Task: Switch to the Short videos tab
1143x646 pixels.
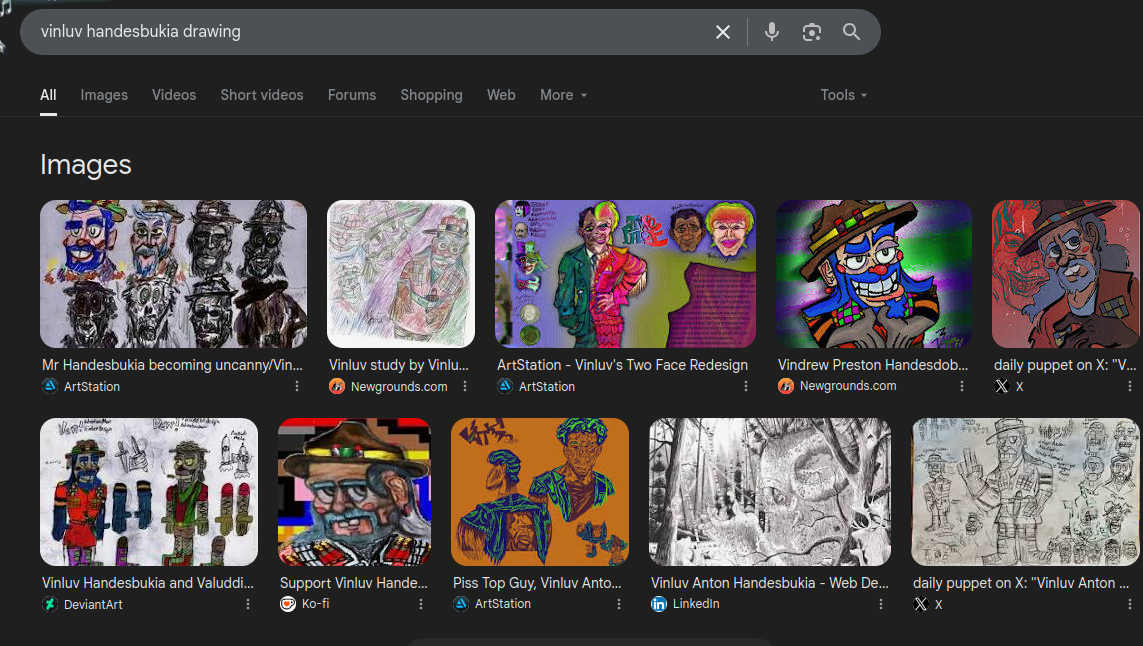Action: pos(262,95)
